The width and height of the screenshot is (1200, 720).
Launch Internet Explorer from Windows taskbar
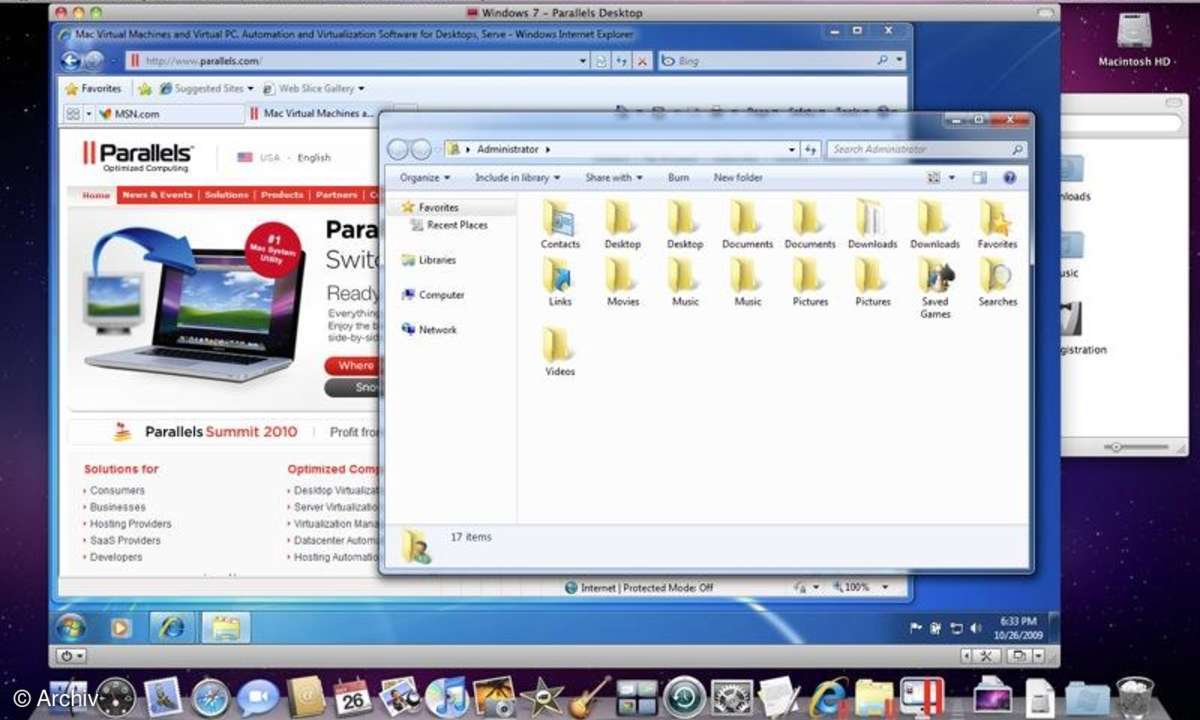click(171, 628)
